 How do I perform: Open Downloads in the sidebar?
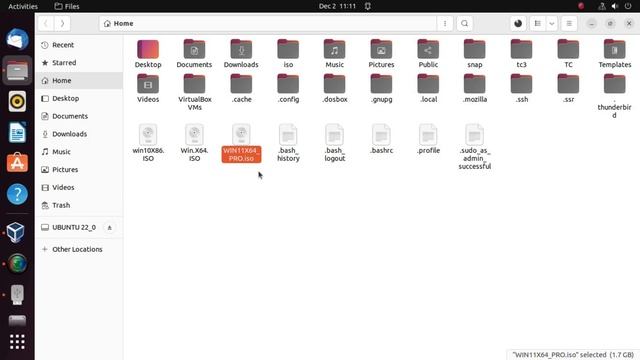[79, 134]
